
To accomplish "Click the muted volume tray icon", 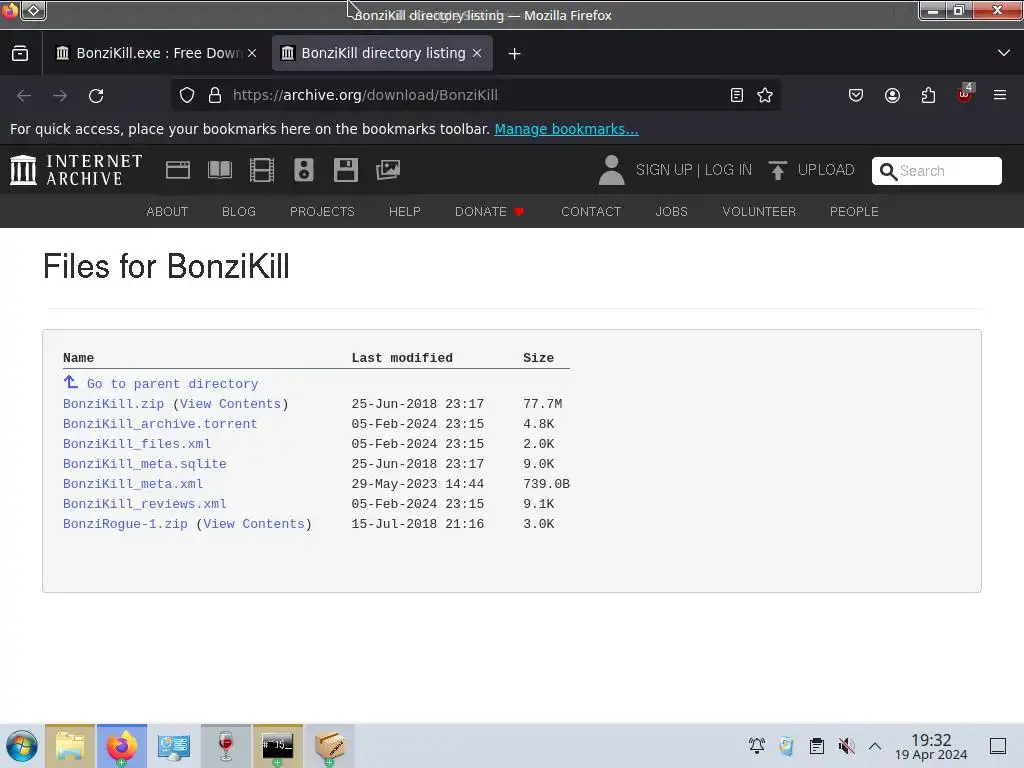I will 847,746.
